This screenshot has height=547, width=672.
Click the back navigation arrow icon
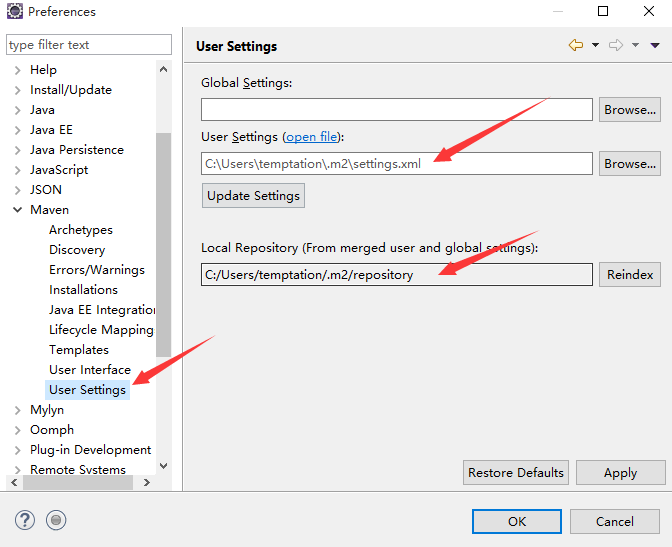point(575,45)
